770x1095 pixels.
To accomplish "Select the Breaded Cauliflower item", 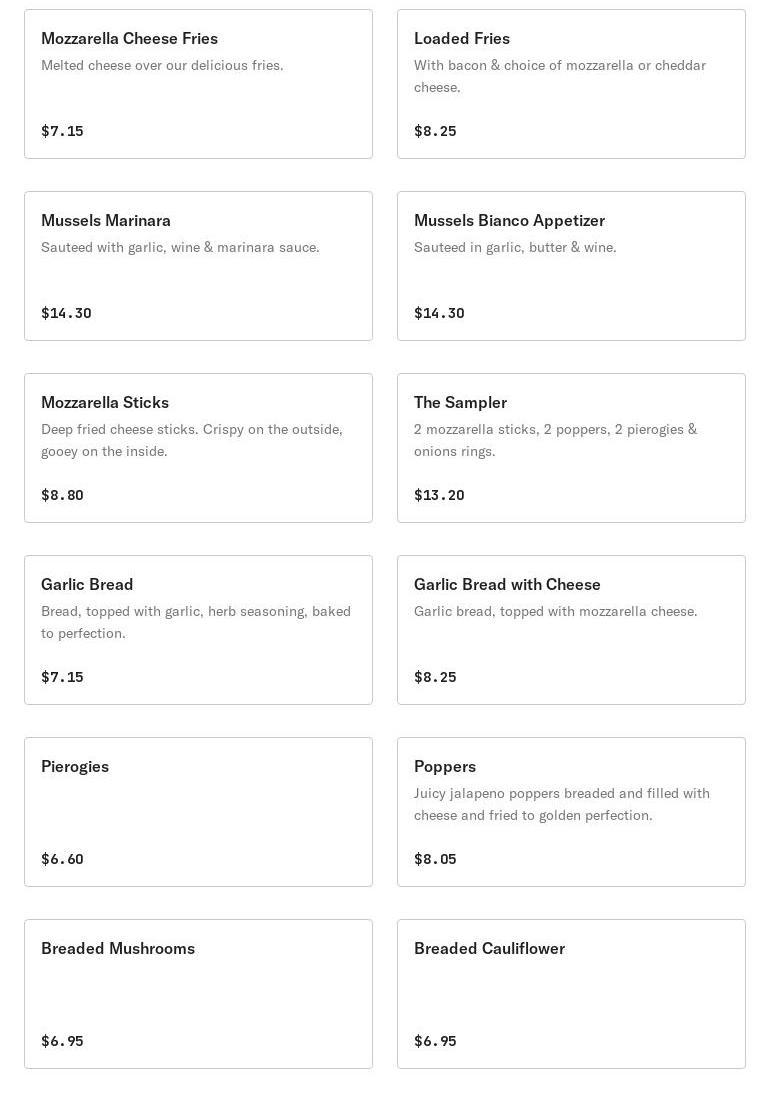I will [571, 994].
